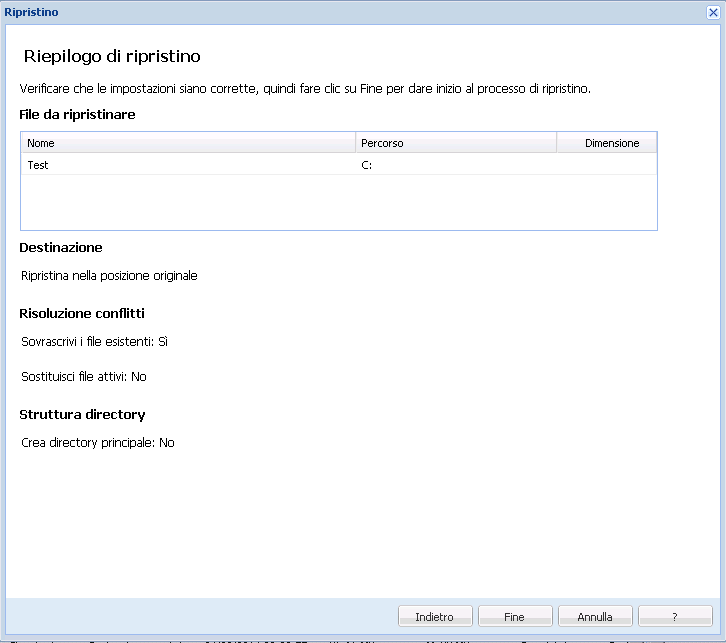Click the Dimensione column header
The height and width of the screenshot is (643, 726).
click(606, 143)
